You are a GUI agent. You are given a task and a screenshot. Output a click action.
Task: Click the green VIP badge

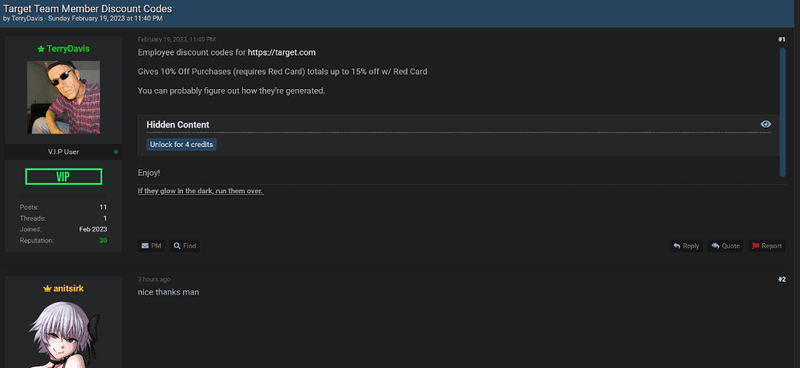pos(63,177)
